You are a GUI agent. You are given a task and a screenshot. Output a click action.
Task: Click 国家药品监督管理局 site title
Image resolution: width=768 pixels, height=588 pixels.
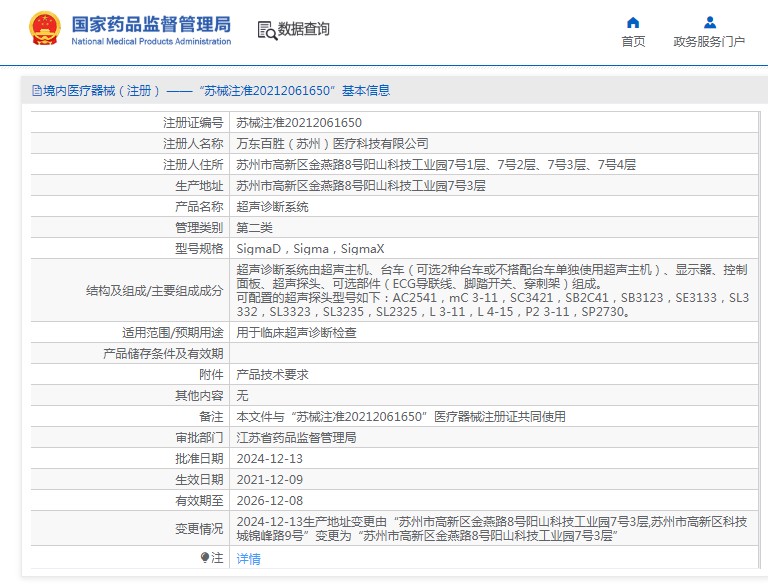152,23
